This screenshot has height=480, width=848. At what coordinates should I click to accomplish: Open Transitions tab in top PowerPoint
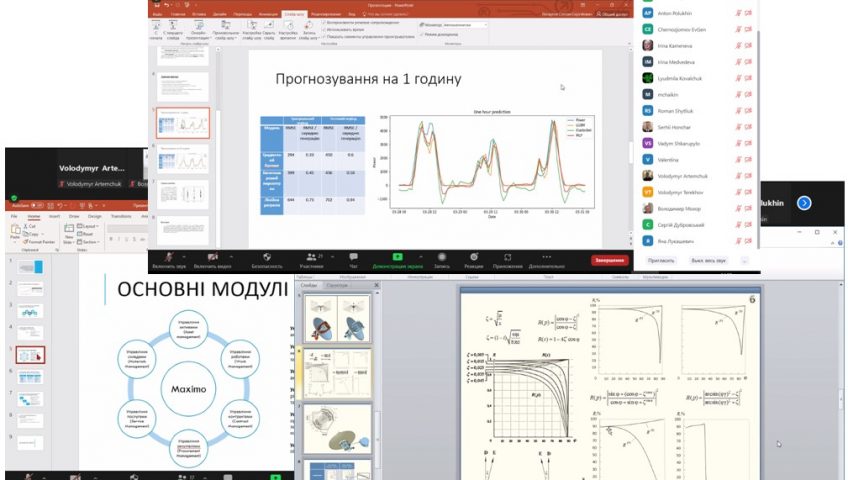point(243,14)
